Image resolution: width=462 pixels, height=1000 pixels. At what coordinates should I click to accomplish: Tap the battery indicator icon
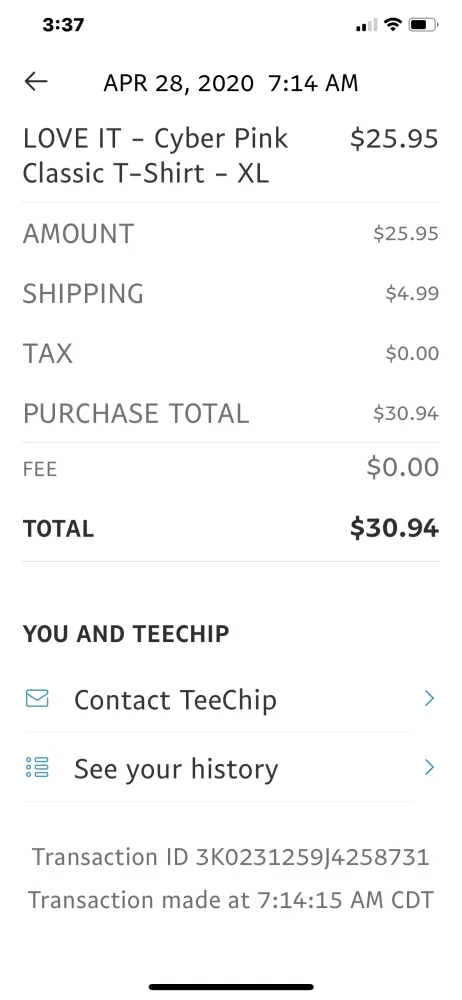pyautogui.click(x=423, y=25)
